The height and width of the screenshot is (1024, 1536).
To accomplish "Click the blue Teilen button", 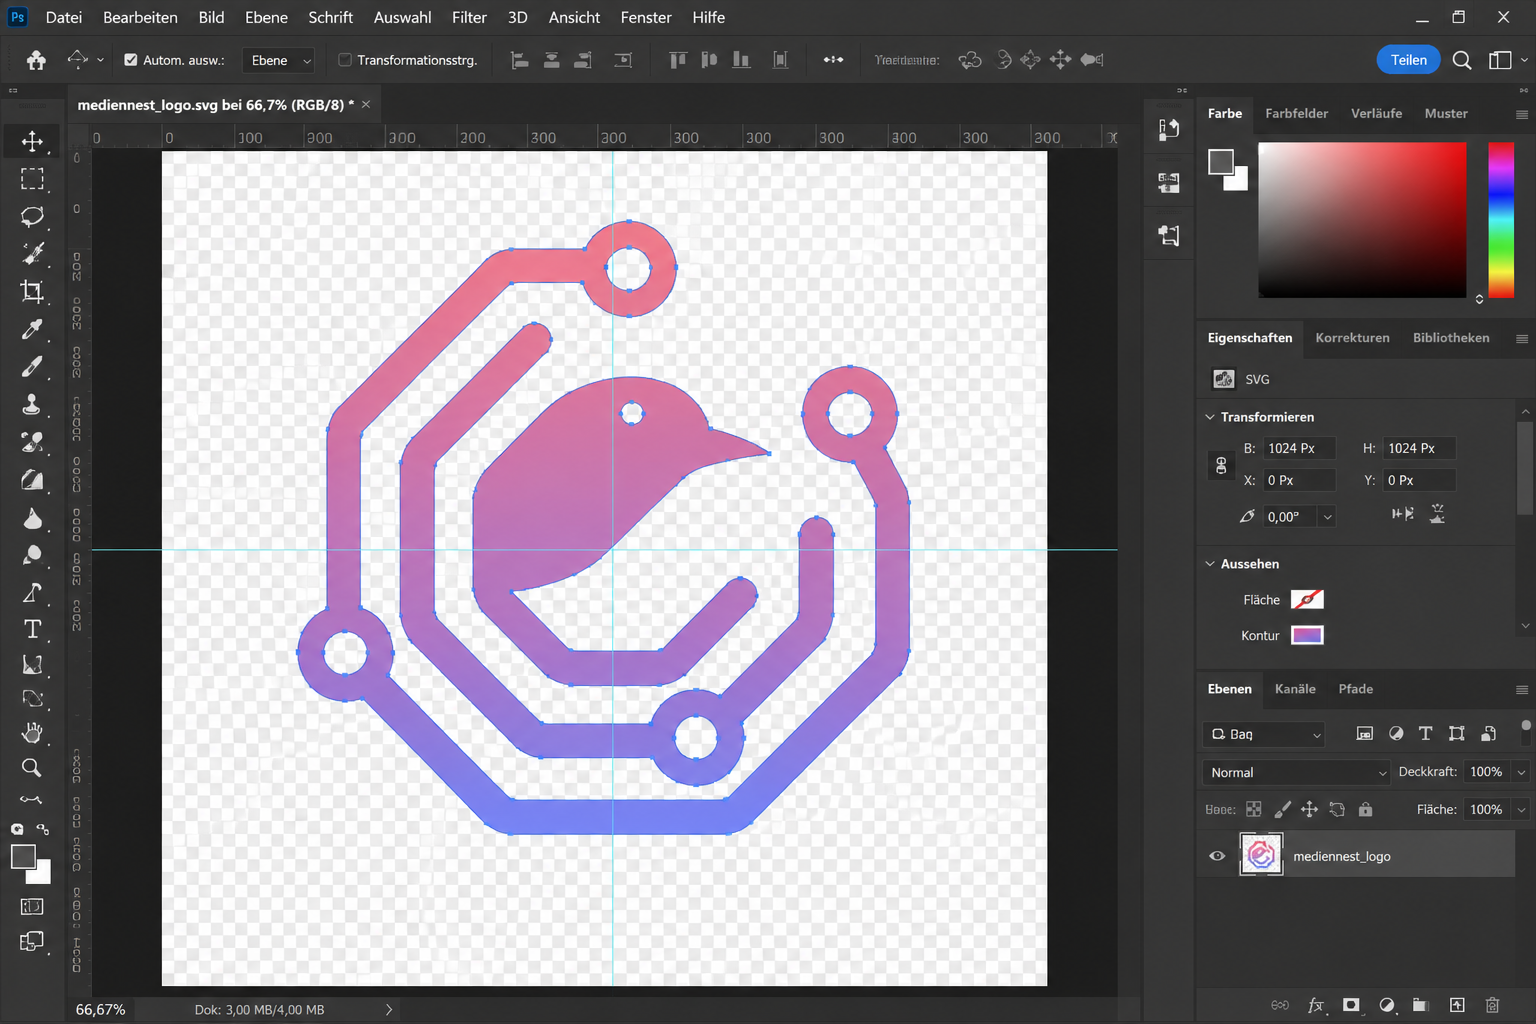I will click(x=1408, y=60).
